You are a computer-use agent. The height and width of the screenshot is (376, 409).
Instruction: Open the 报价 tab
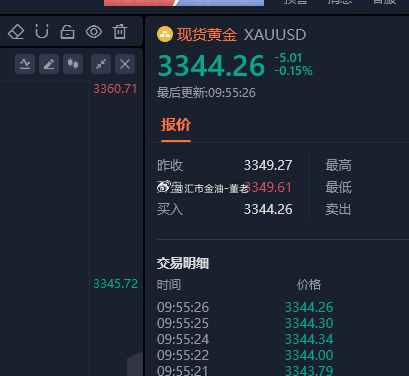pos(176,125)
